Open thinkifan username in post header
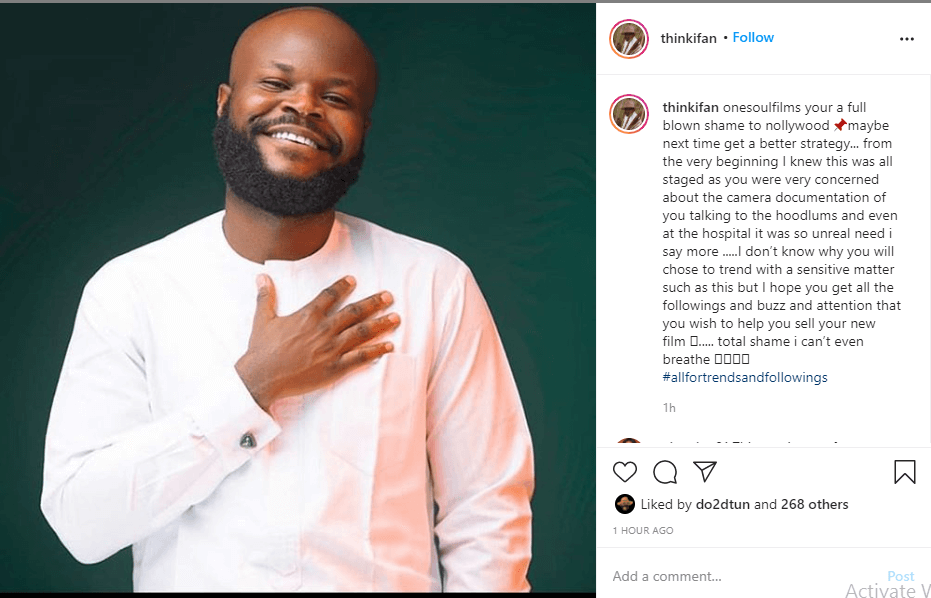This screenshot has width=931, height=598. point(688,38)
